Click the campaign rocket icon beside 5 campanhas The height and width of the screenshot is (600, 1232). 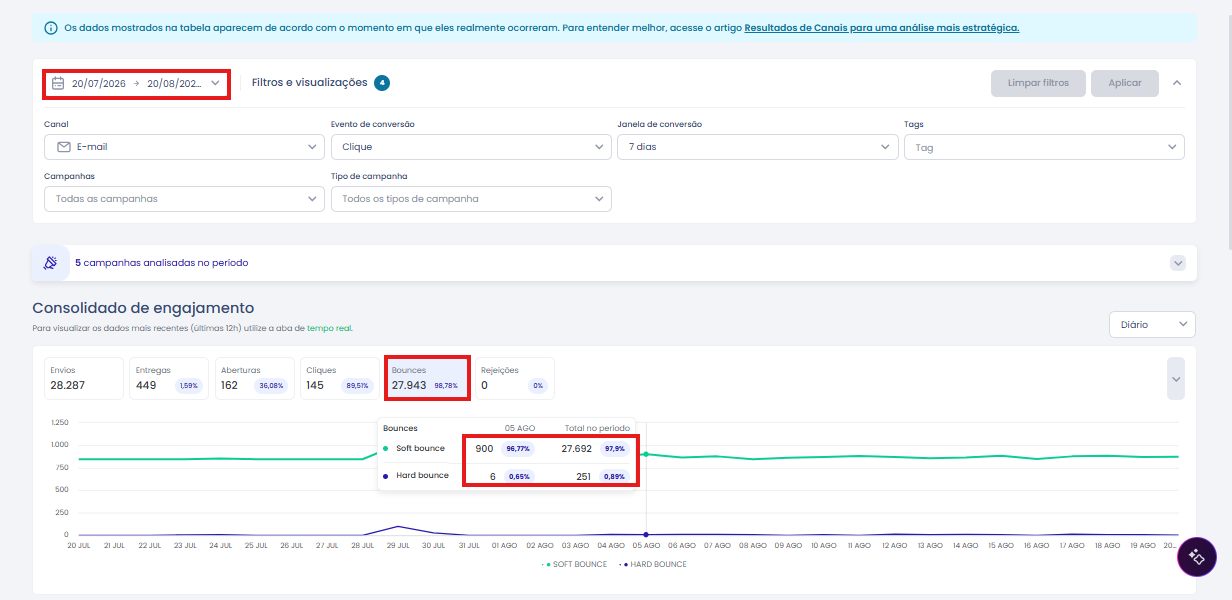pos(51,263)
